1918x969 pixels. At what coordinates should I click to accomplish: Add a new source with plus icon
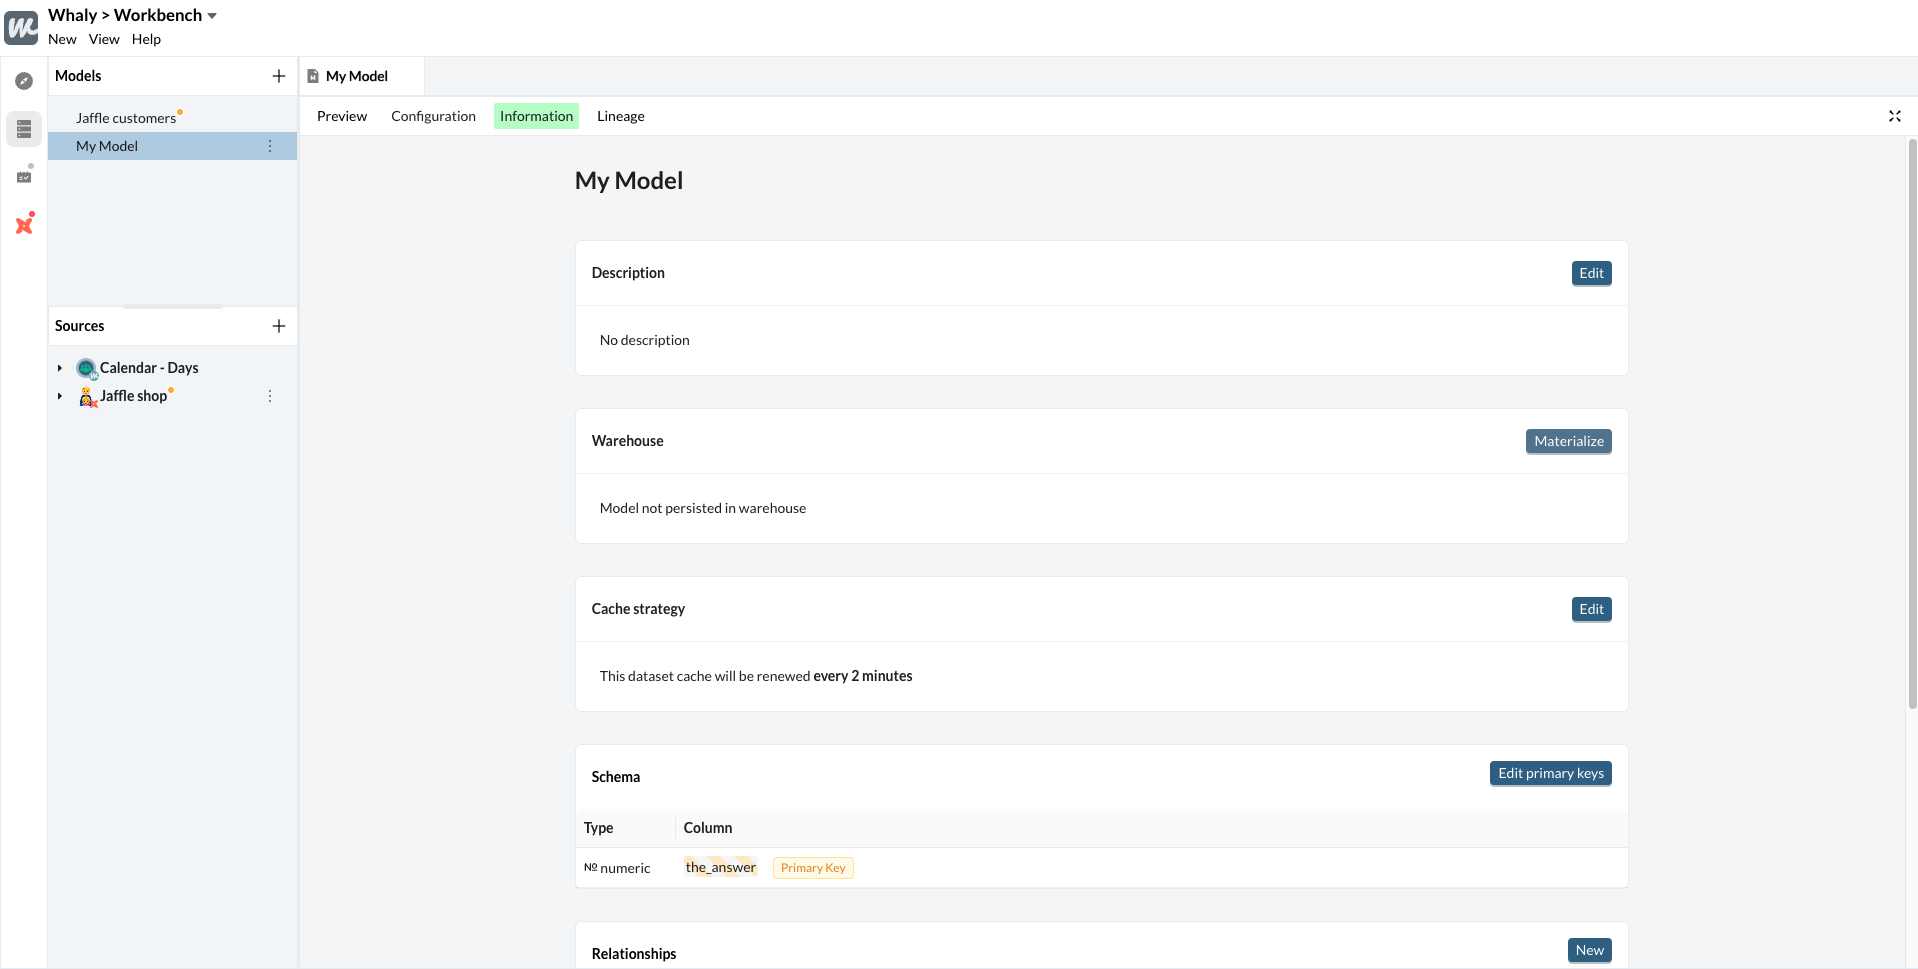(x=279, y=326)
